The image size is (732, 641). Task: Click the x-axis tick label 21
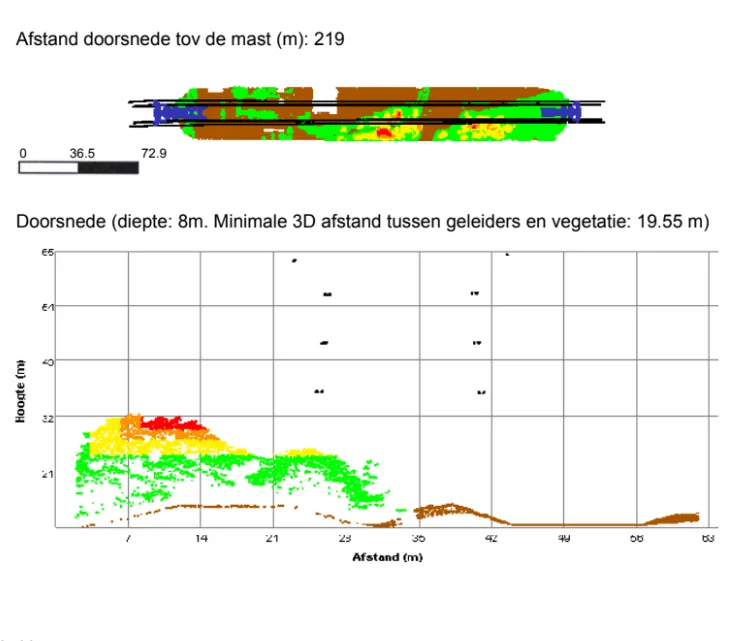272,538
